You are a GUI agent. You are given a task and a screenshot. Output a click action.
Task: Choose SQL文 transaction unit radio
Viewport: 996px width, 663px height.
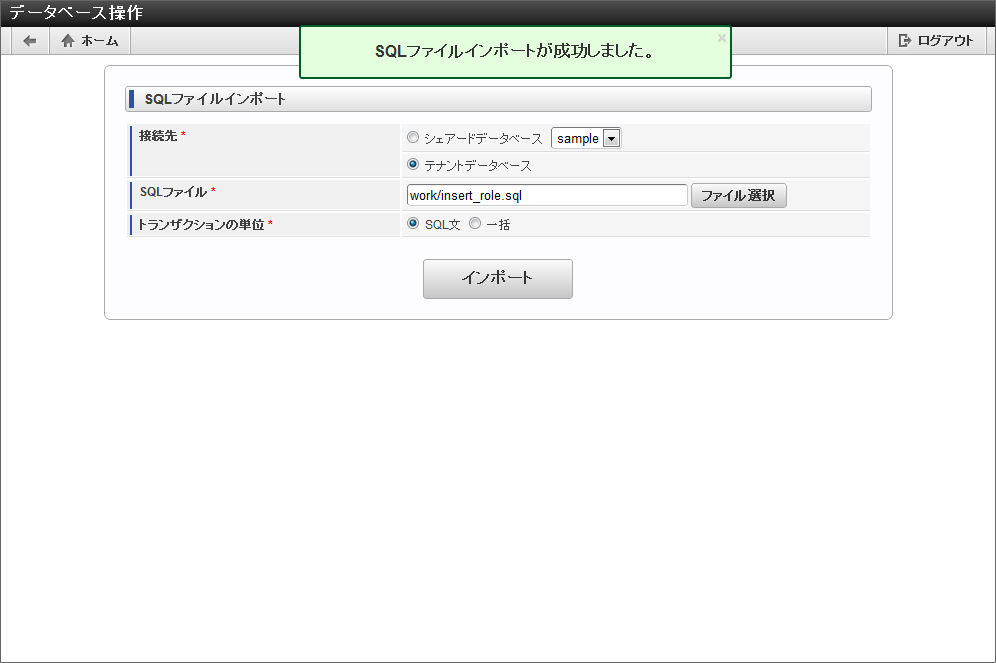(x=413, y=223)
